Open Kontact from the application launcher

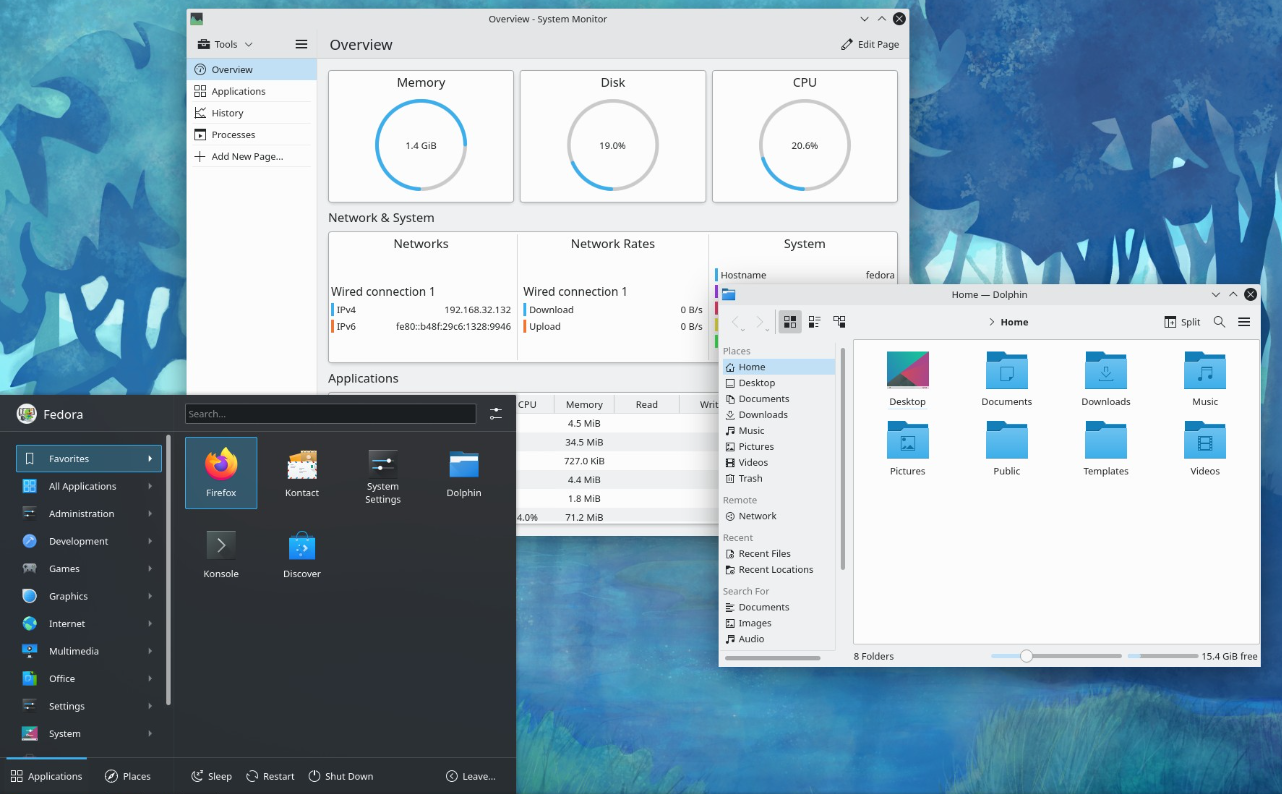pos(302,471)
